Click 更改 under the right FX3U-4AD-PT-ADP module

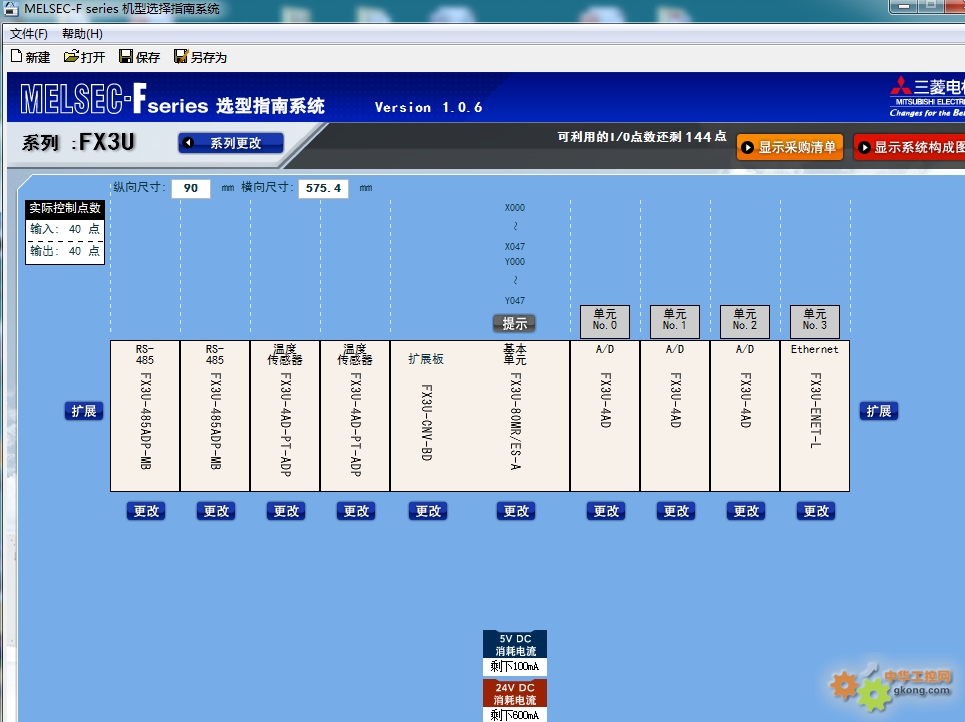tap(356, 511)
